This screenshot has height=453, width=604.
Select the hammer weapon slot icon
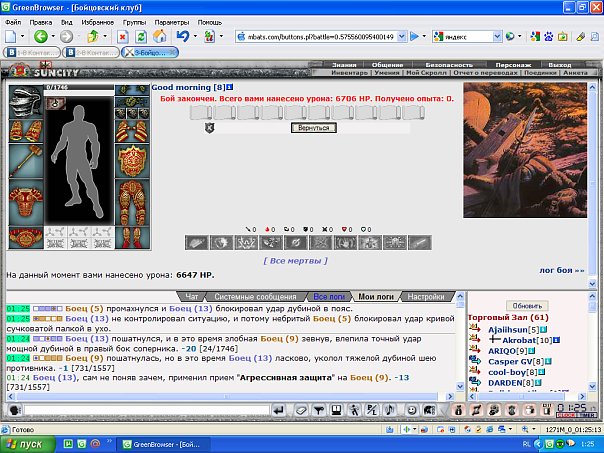(25, 161)
